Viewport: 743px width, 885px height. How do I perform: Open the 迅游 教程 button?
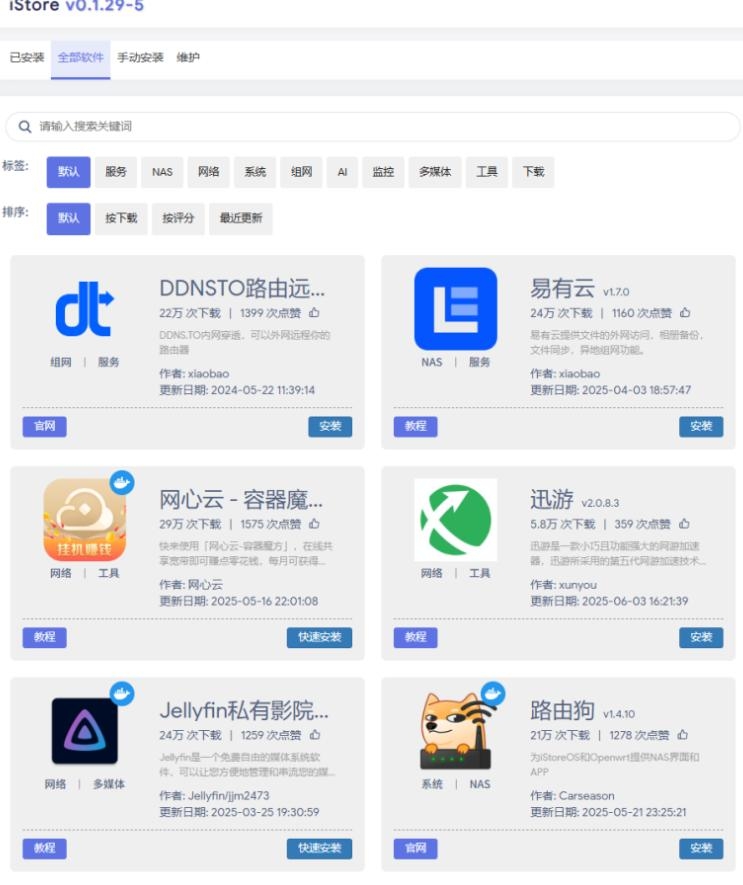(x=416, y=637)
